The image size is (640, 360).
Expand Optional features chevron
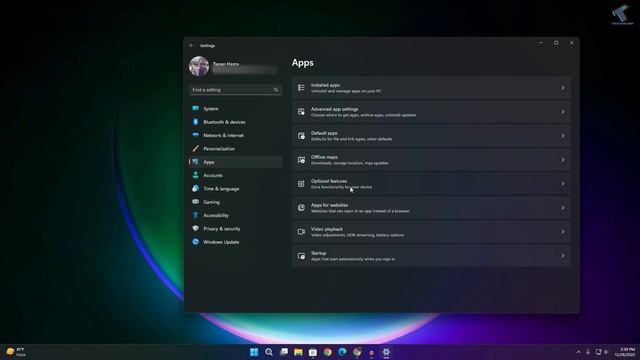click(x=563, y=184)
